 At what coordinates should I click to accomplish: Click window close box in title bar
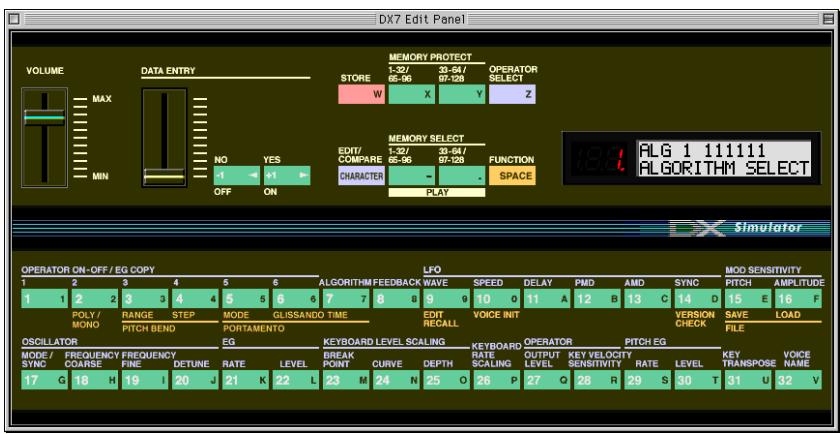(x=14, y=19)
